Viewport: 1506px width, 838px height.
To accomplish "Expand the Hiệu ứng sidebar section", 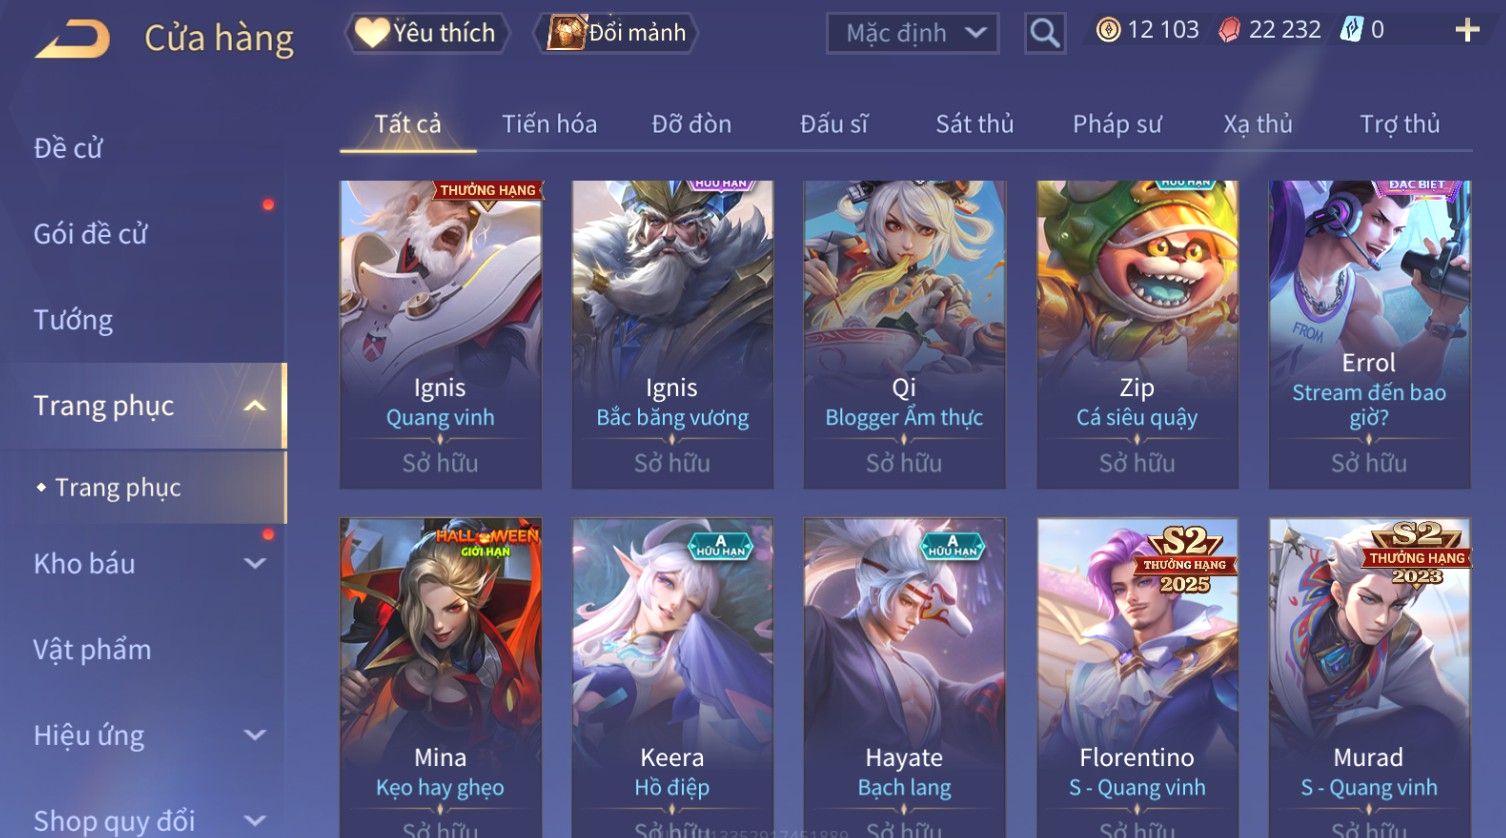I will click(255, 735).
